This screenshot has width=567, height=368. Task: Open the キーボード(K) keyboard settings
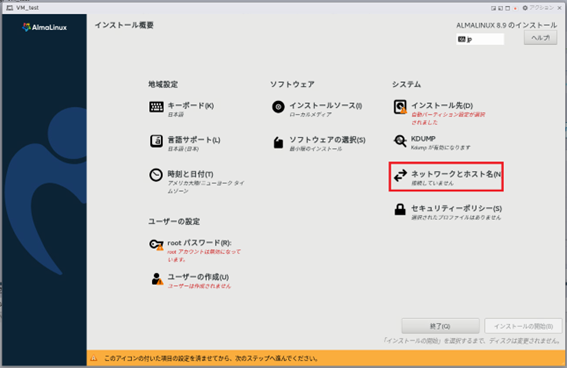pos(182,109)
